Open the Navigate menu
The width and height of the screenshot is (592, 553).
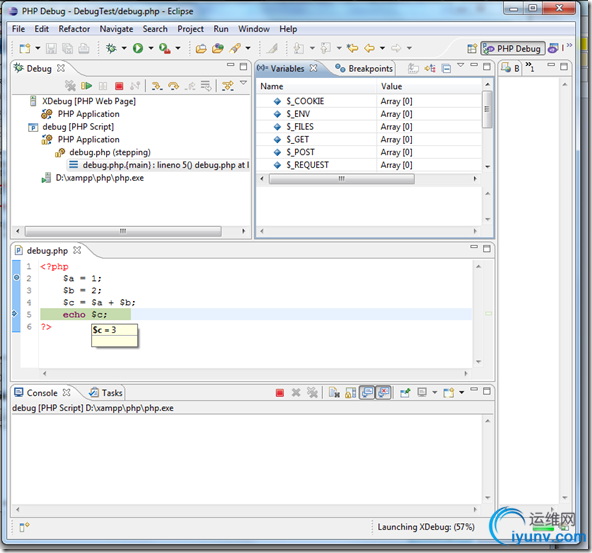(x=116, y=29)
